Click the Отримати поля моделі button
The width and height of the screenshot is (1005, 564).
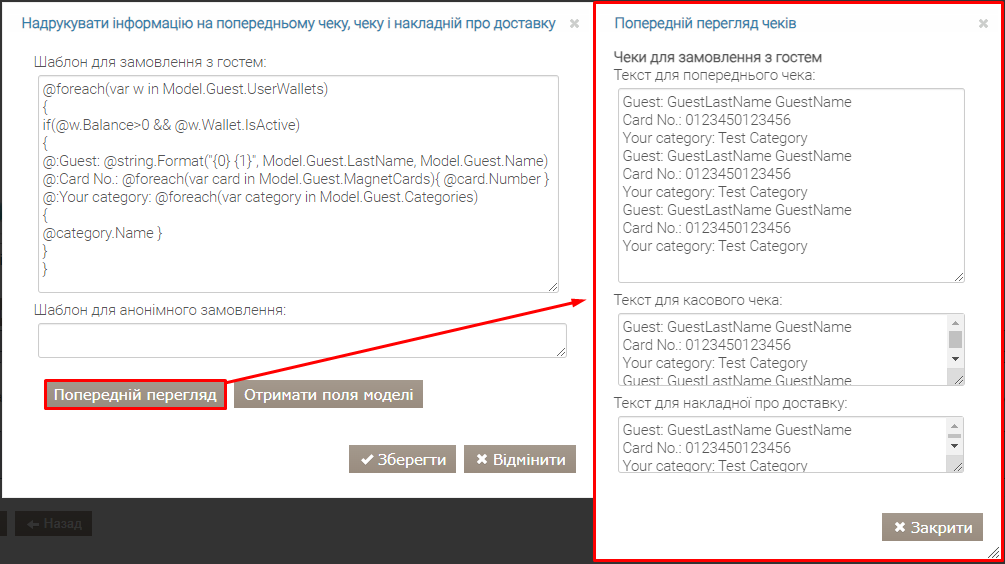(x=329, y=394)
